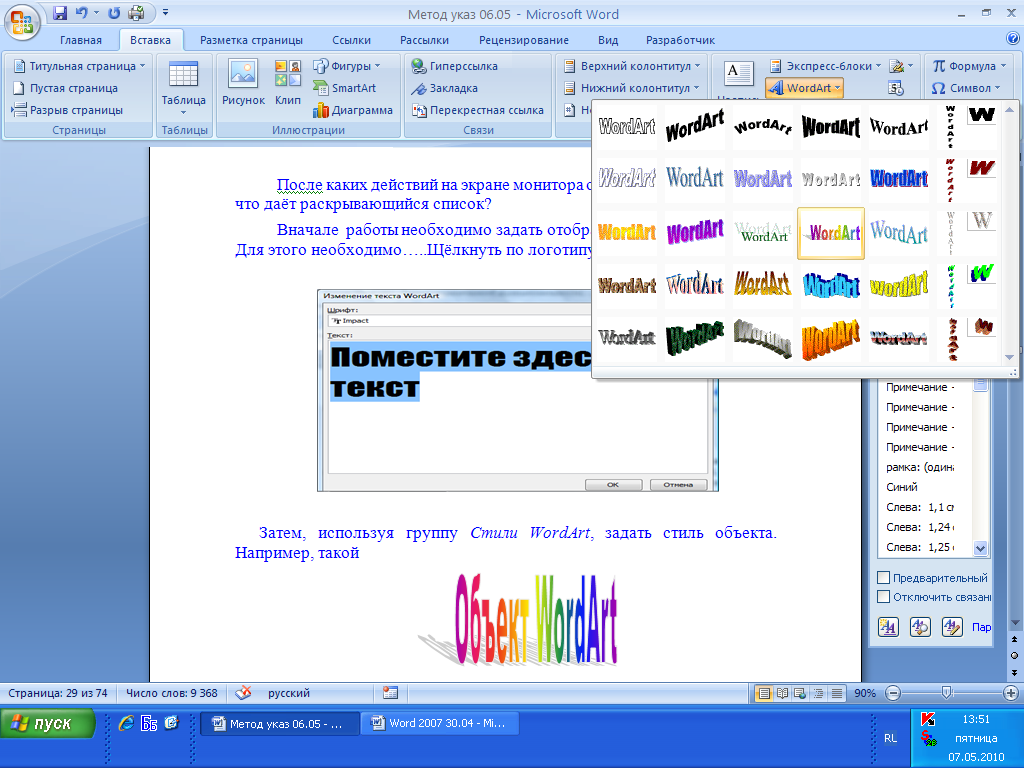Switch to Full Screen Reading view icon
1024x768 pixels.
point(782,693)
